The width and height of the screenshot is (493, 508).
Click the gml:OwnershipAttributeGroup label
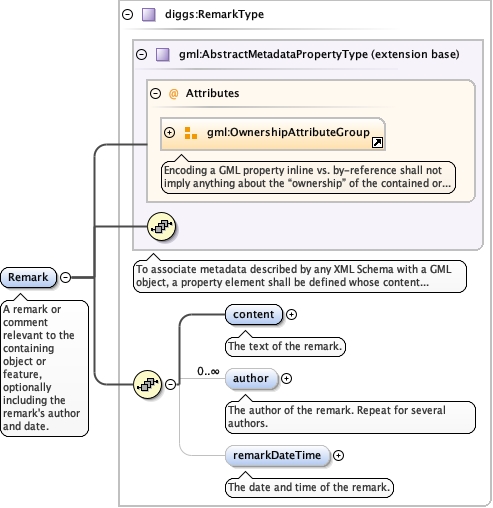click(x=288, y=132)
